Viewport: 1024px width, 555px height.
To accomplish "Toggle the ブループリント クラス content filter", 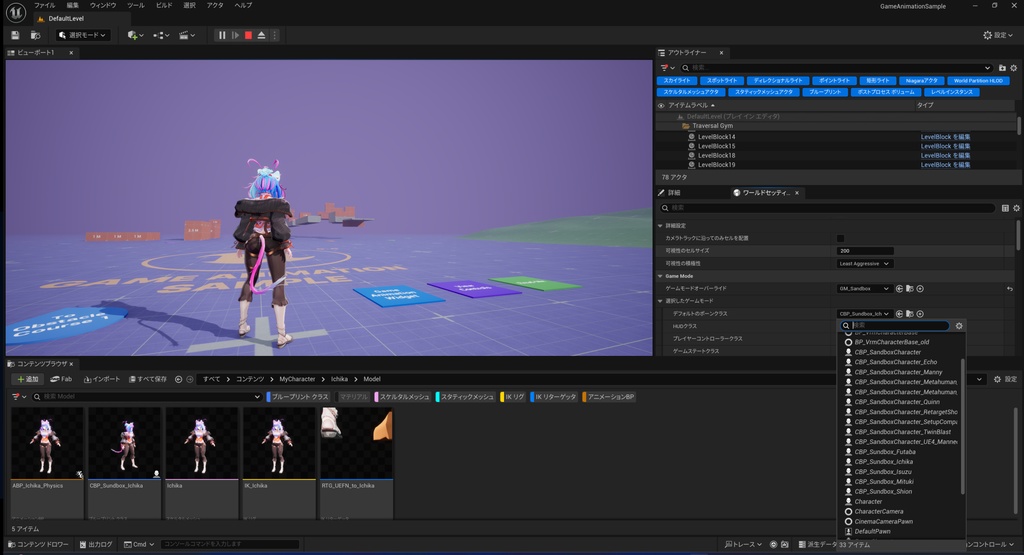I will pos(298,397).
